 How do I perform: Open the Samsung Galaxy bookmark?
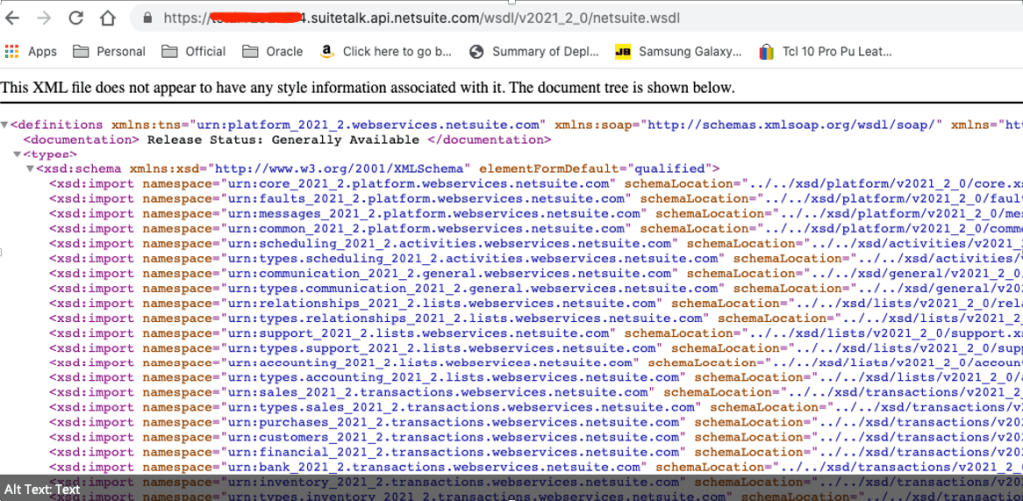pos(678,51)
